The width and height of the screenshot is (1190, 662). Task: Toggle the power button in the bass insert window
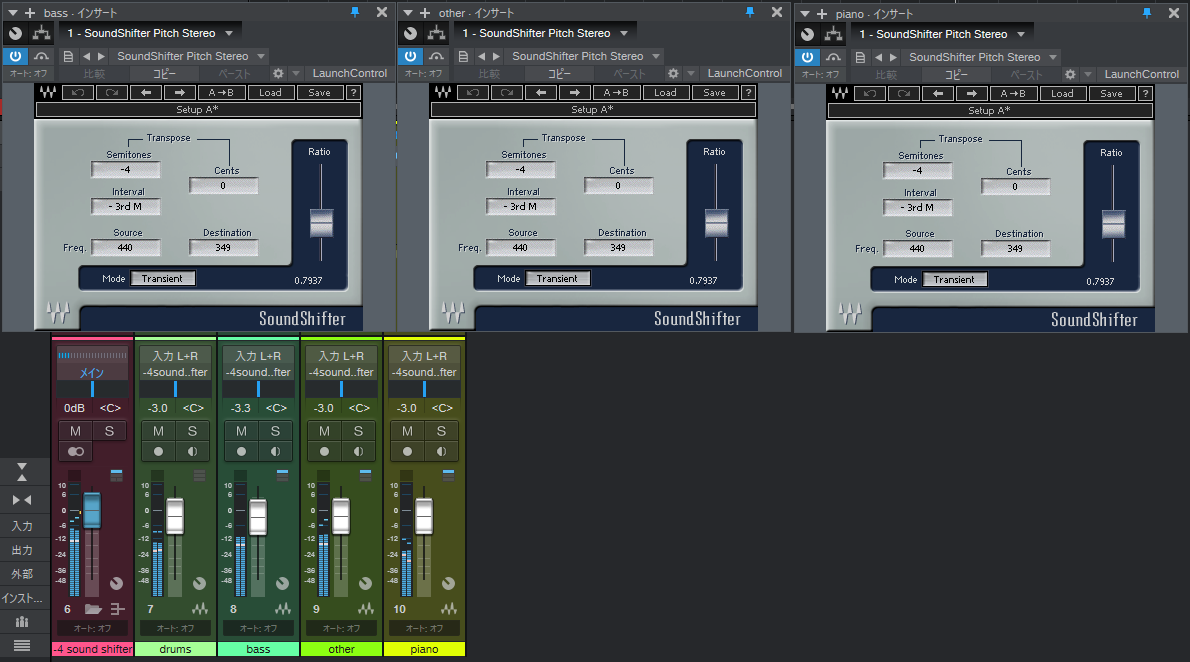tap(15, 56)
